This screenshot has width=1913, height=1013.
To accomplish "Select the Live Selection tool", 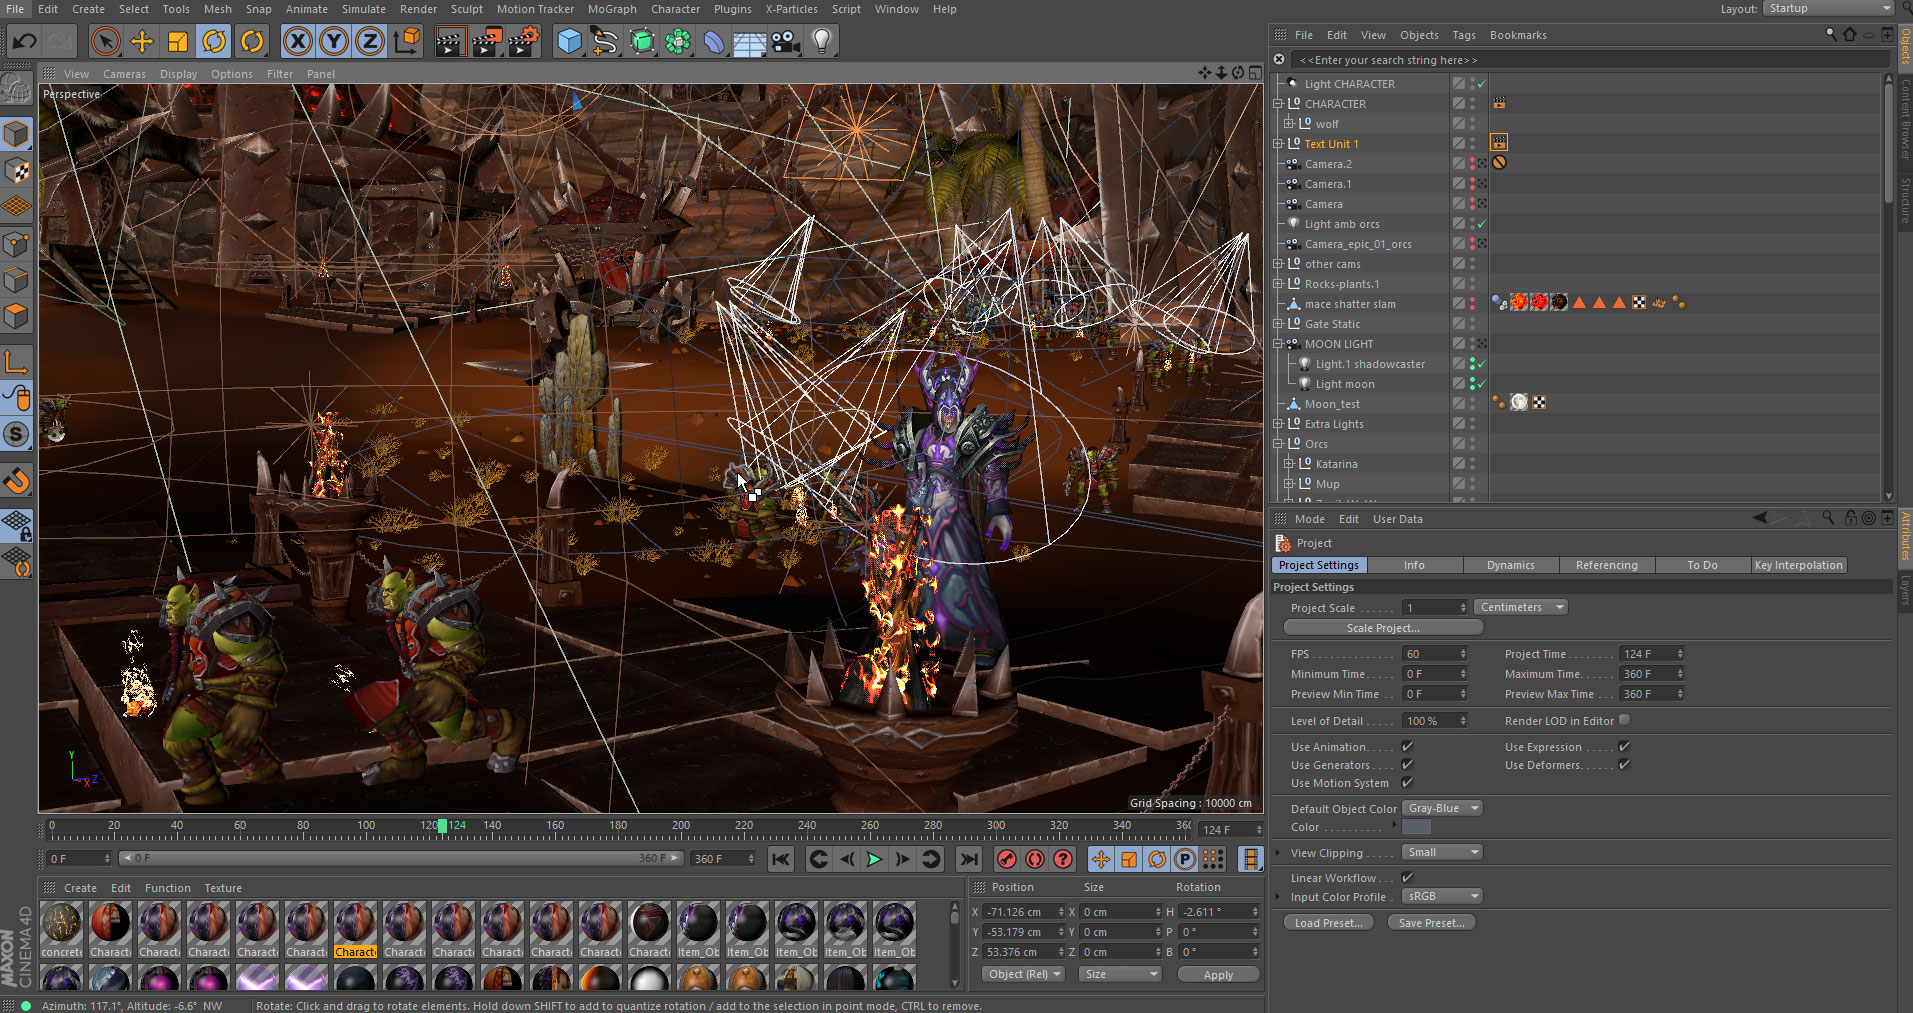I will coord(105,42).
